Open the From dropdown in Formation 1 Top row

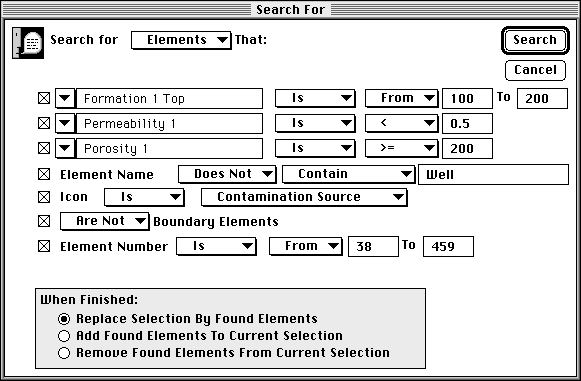click(402, 98)
